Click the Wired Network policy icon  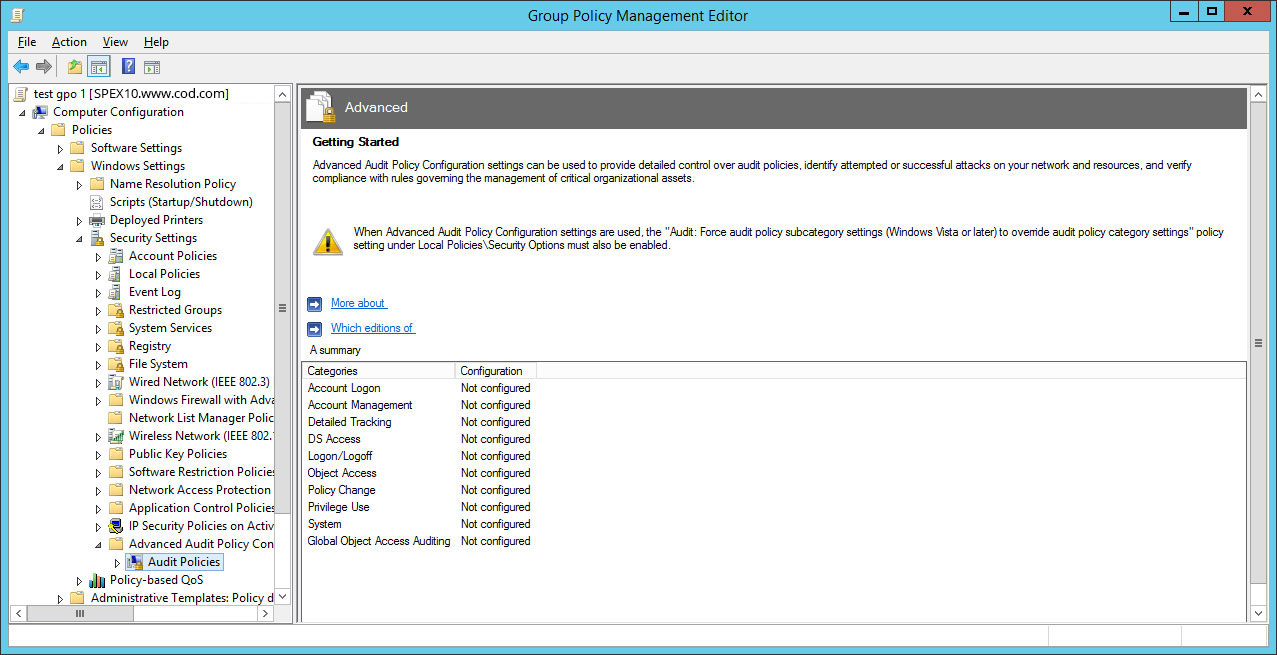click(x=116, y=382)
